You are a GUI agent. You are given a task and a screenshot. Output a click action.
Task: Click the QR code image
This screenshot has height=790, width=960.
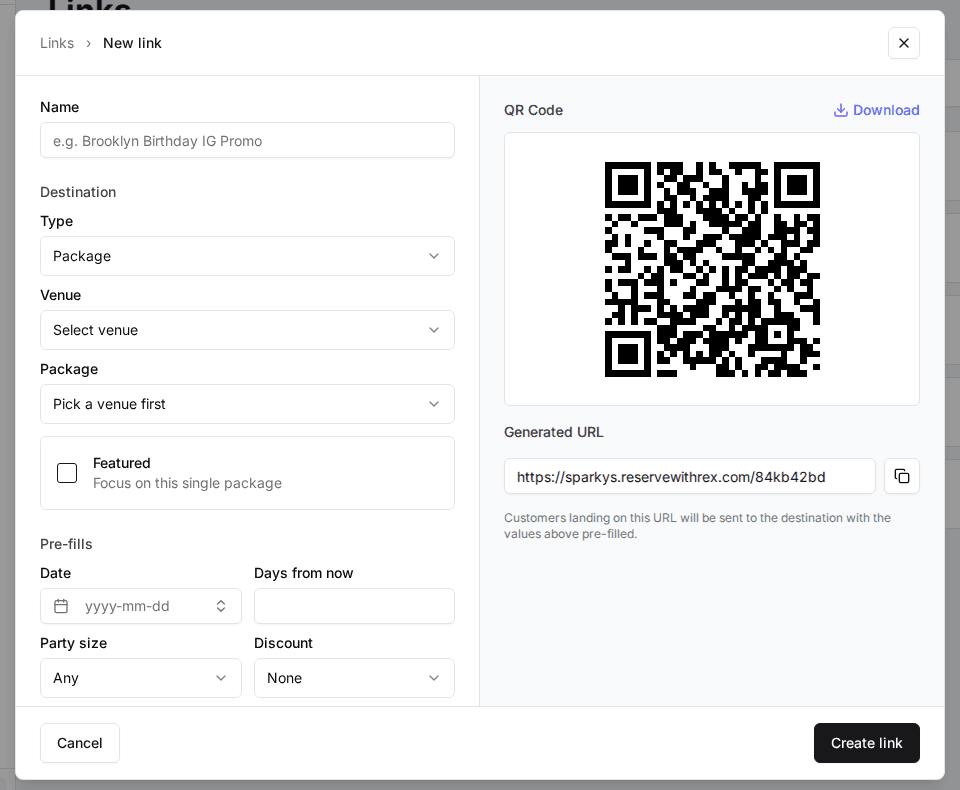(712, 269)
